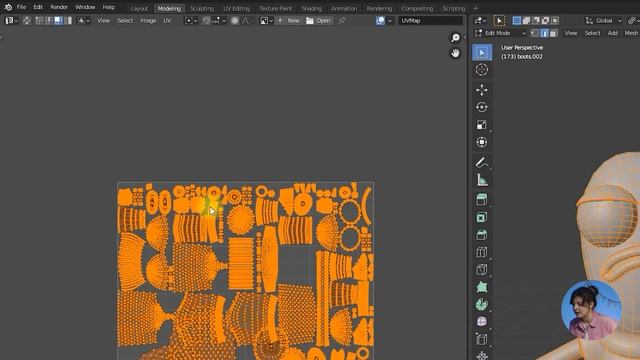640x360 pixels.
Task: Enable mesh vertex select mode in 3D viewport
Action: [535, 33]
